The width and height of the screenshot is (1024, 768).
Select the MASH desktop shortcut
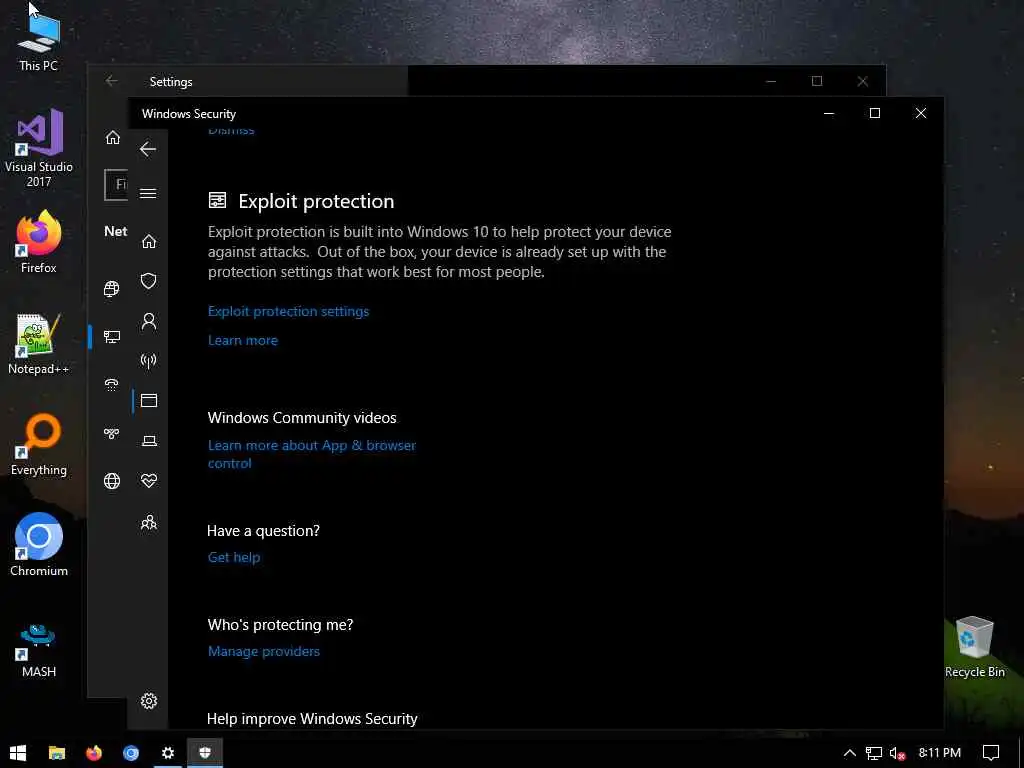[x=39, y=650]
